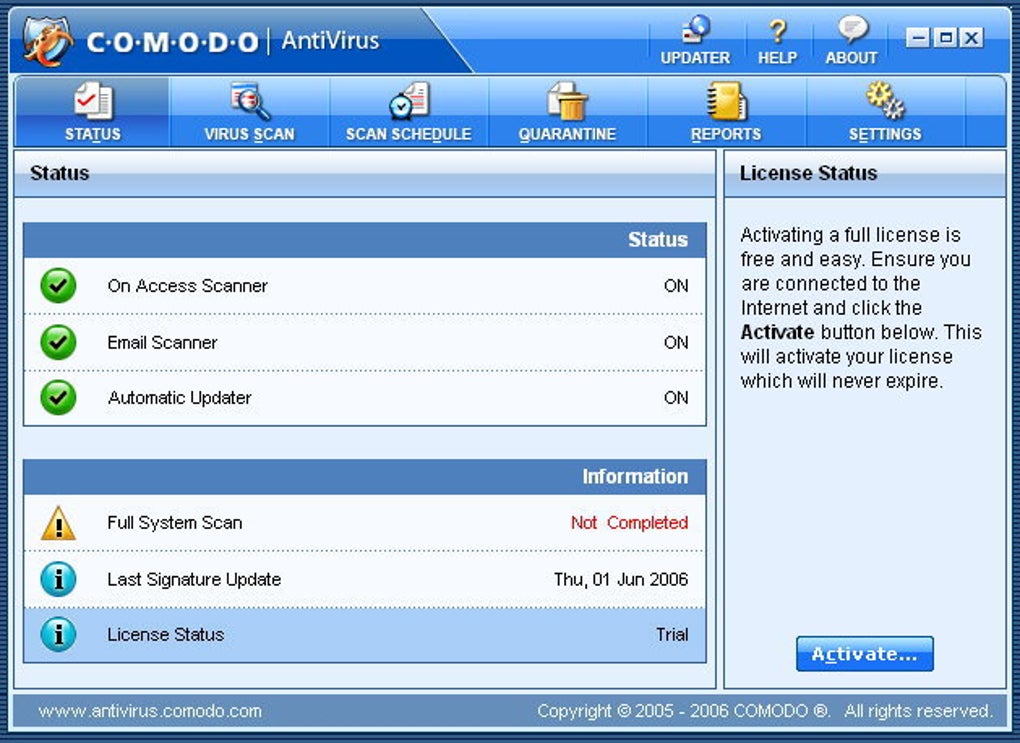The image size is (1020, 743).
Task: Click ON value for Email Scanner
Action: pos(676,342)
